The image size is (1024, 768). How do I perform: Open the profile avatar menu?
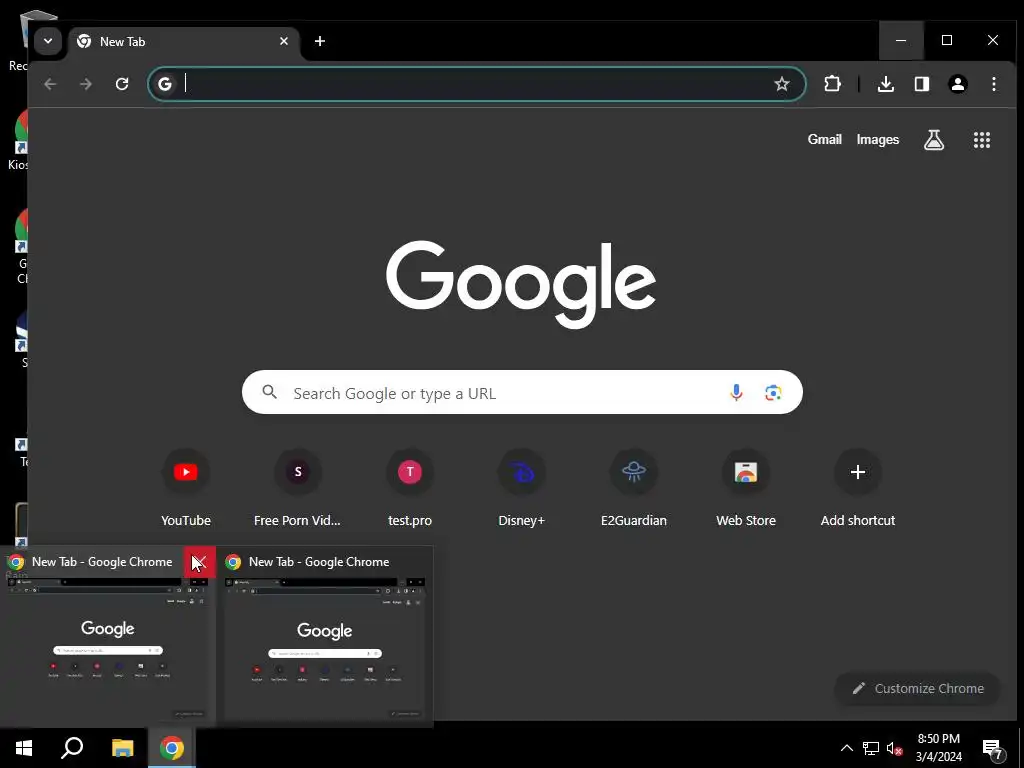(957, 84)
